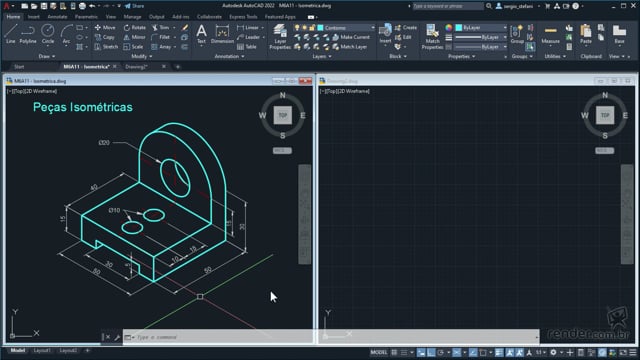
Task: Toggle object snap in status bar
Action: coord(483,352)
